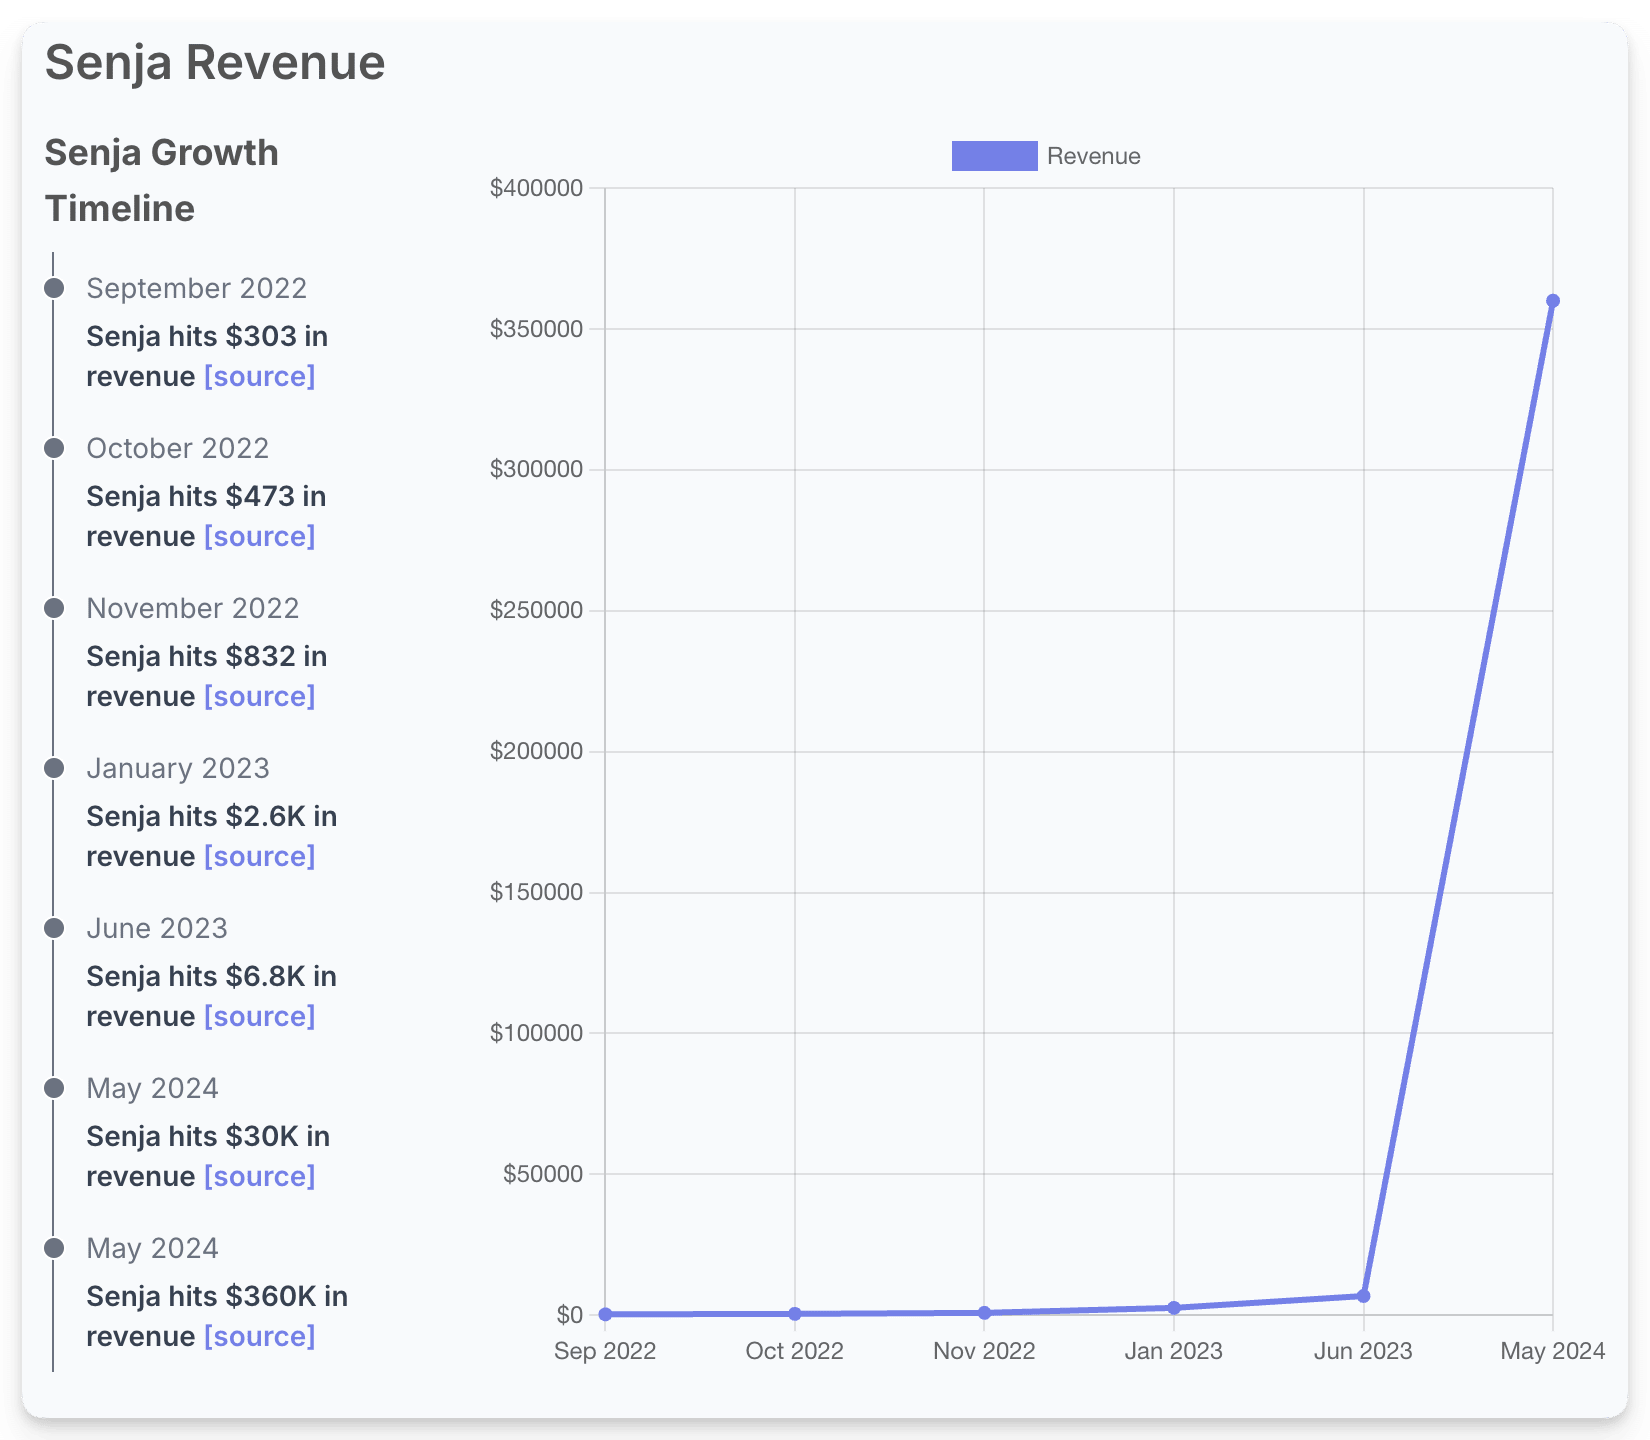
Task: Click the $400000 y-axis label
Action: coord(536,188)
